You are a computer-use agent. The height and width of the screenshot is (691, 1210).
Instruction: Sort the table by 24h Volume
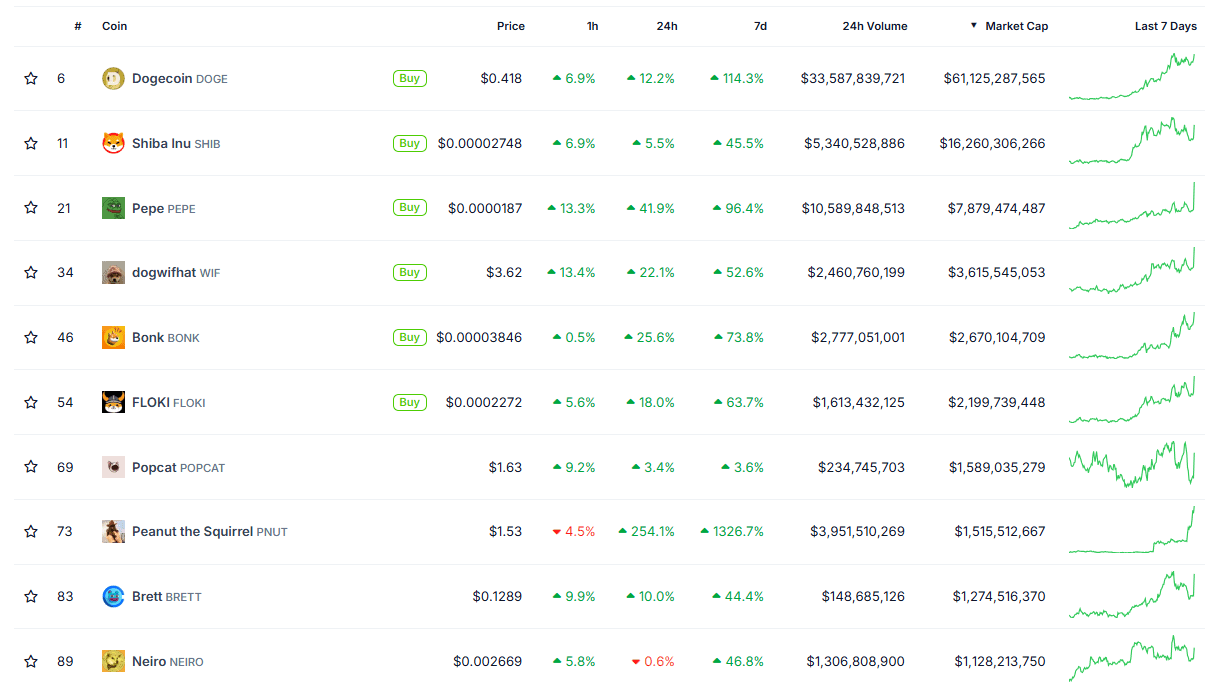(874, 26)
